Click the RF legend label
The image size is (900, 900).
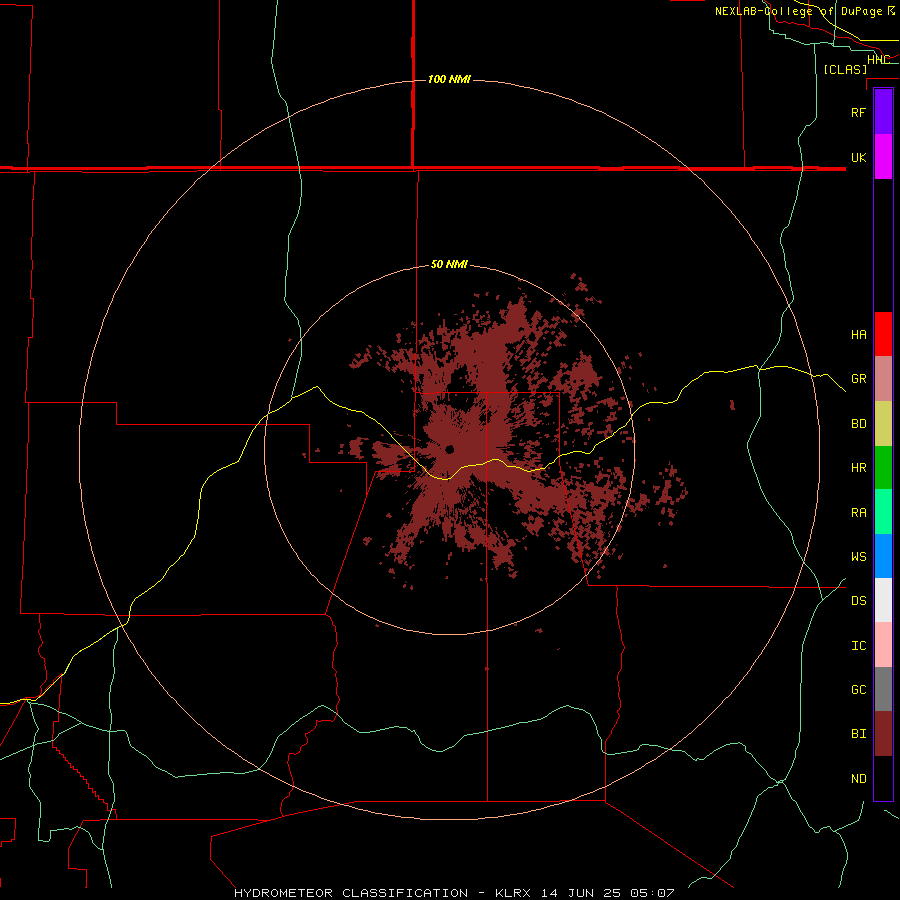click(858, 112)
